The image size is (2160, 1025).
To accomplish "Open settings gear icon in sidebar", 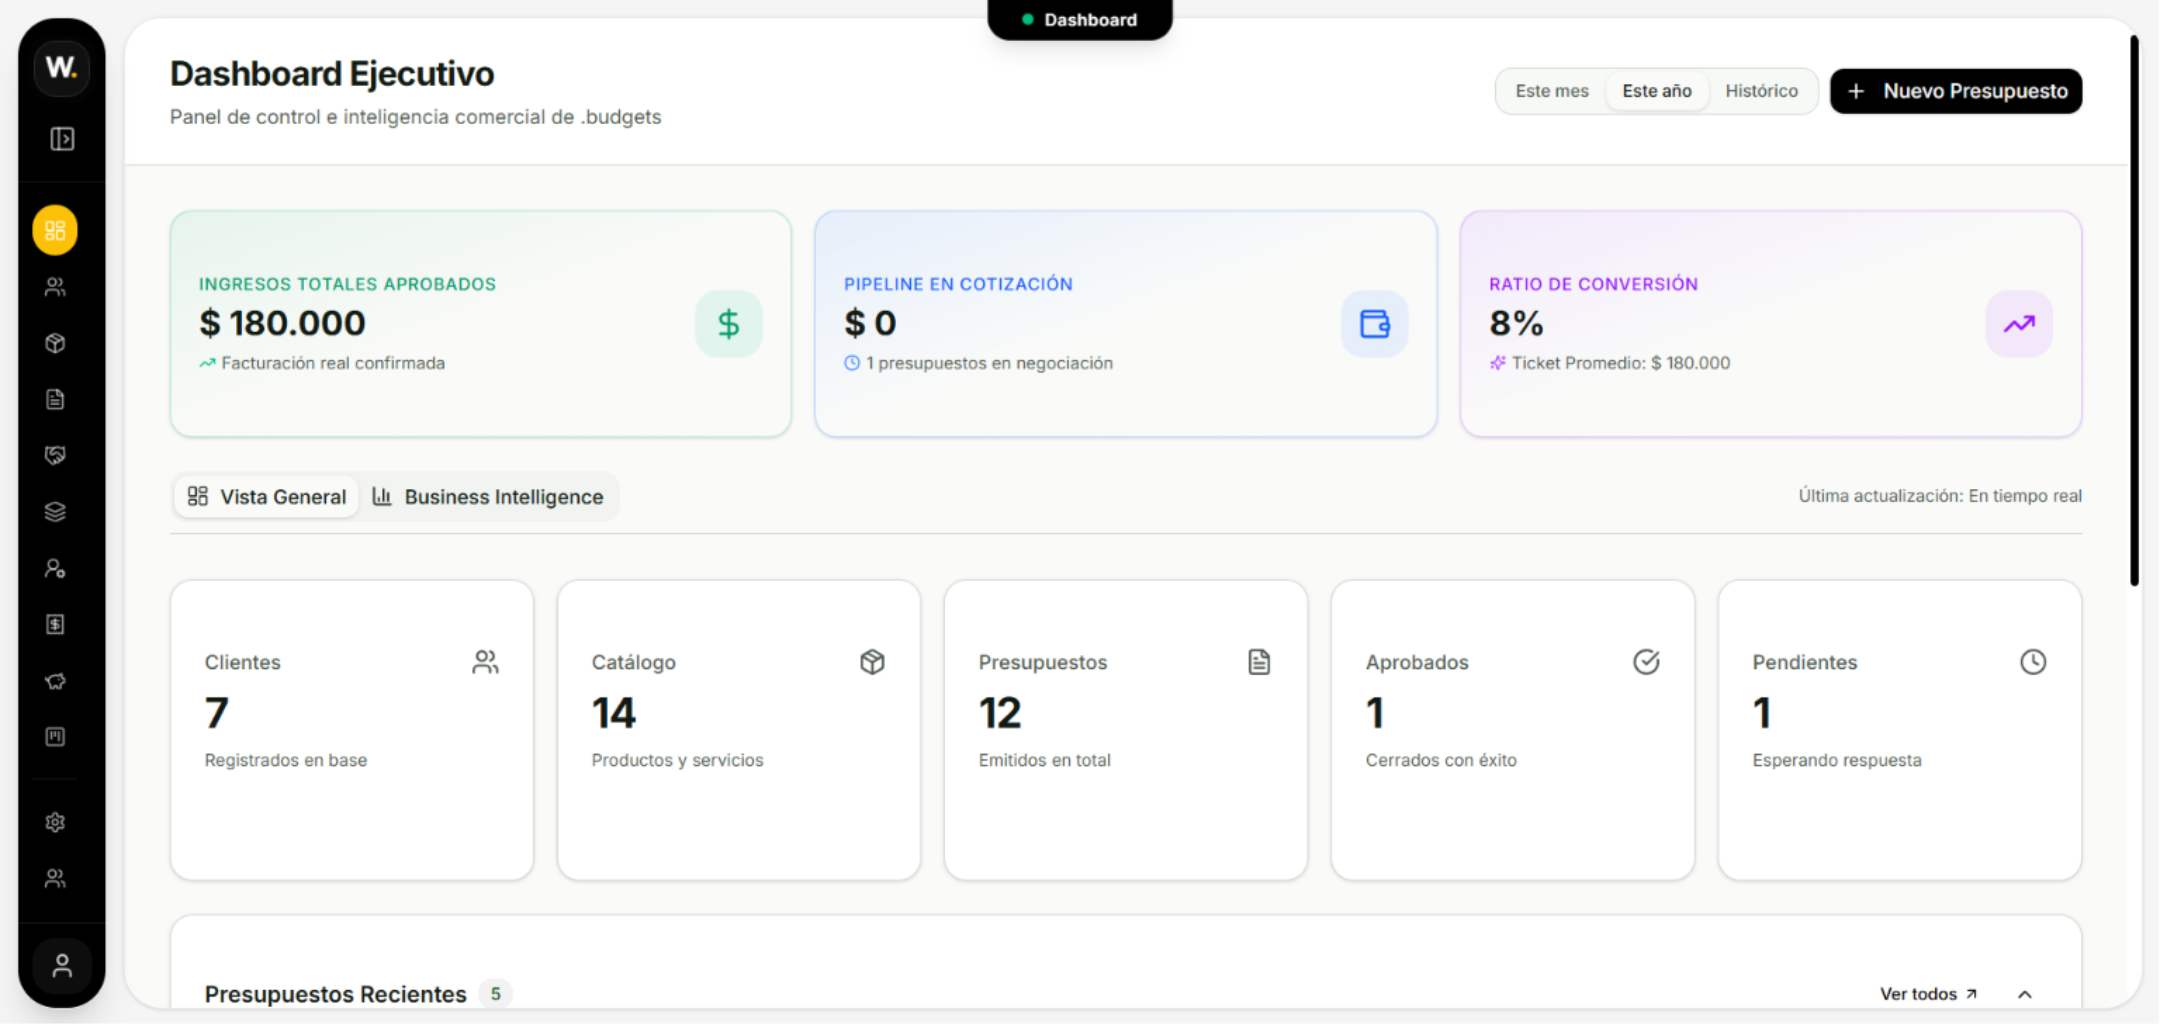I will [55, 822].
